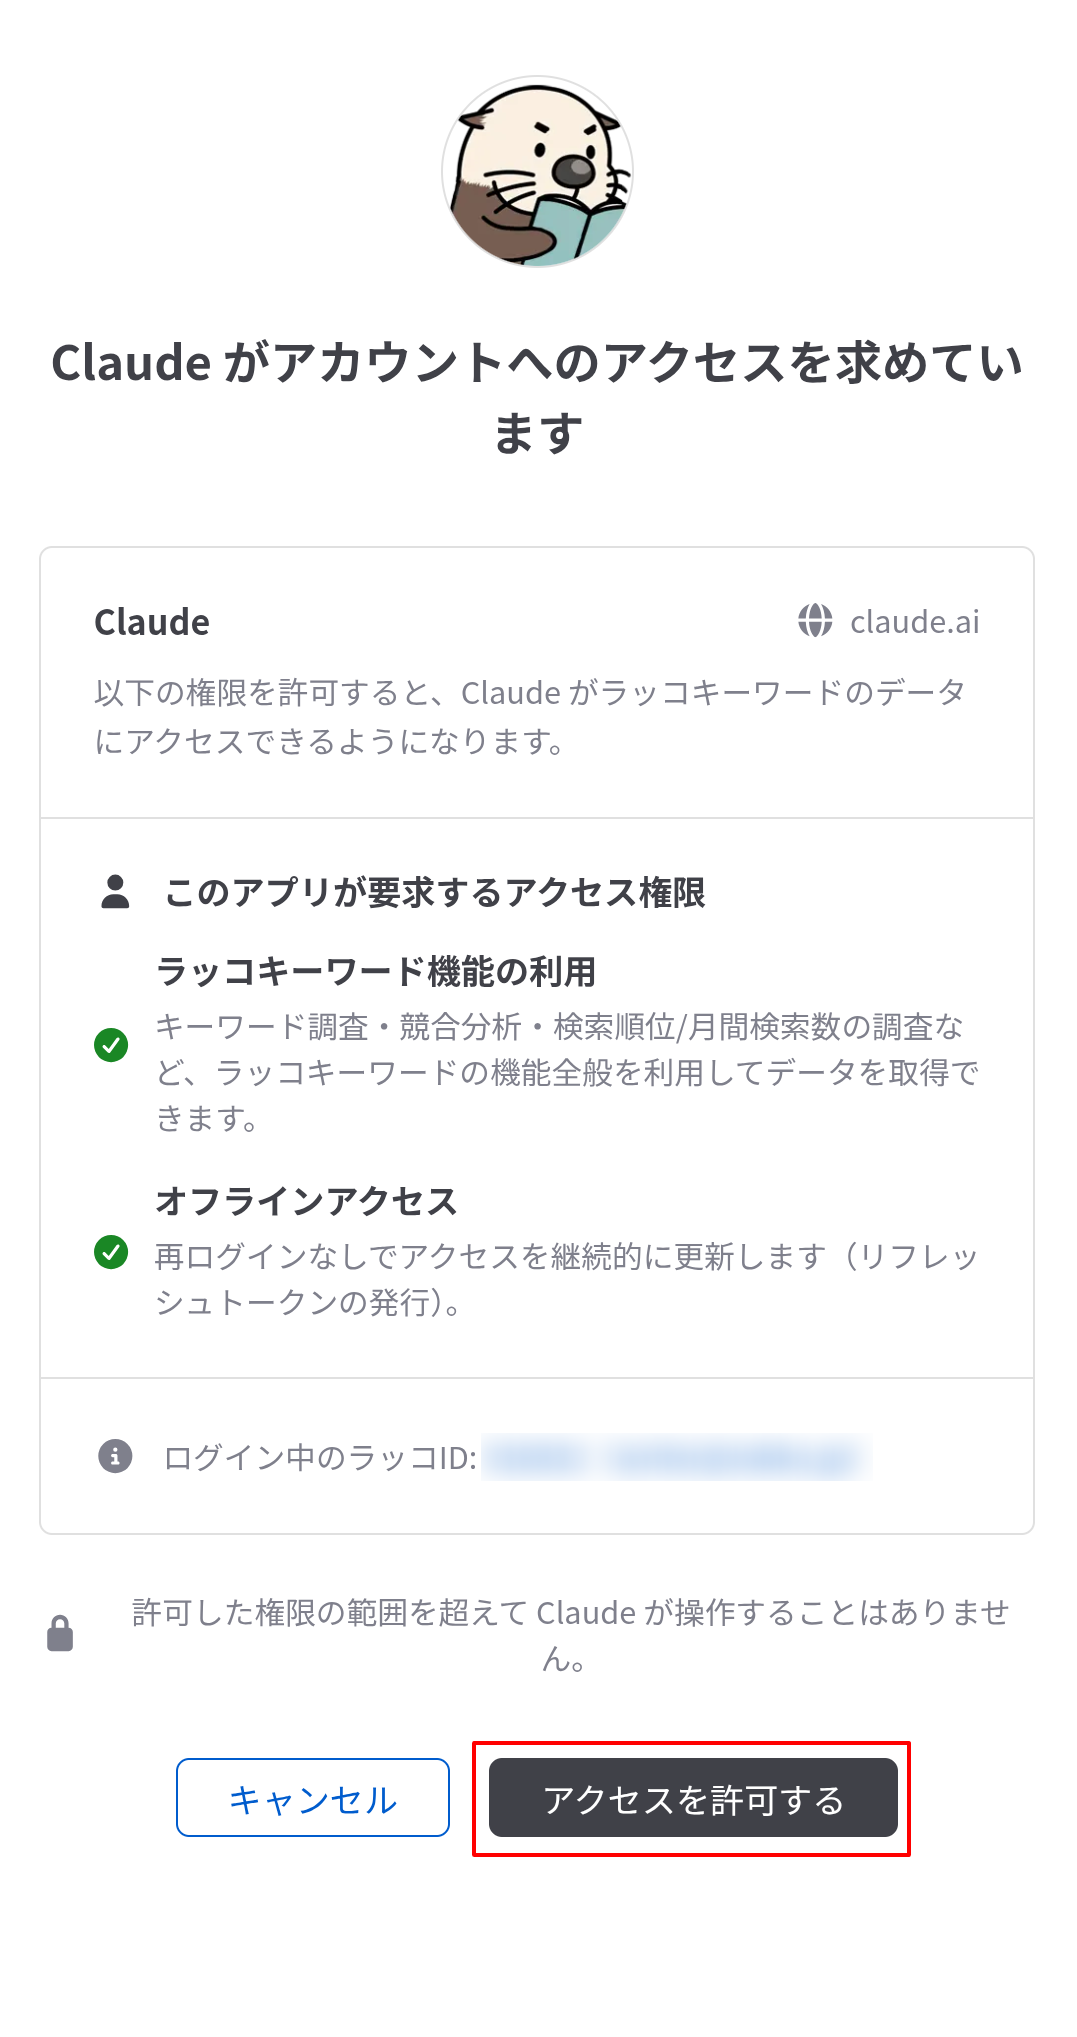Click the refresh token description text
The width and height of the screenshot is (1077, 2037).
click(566, 1279)
